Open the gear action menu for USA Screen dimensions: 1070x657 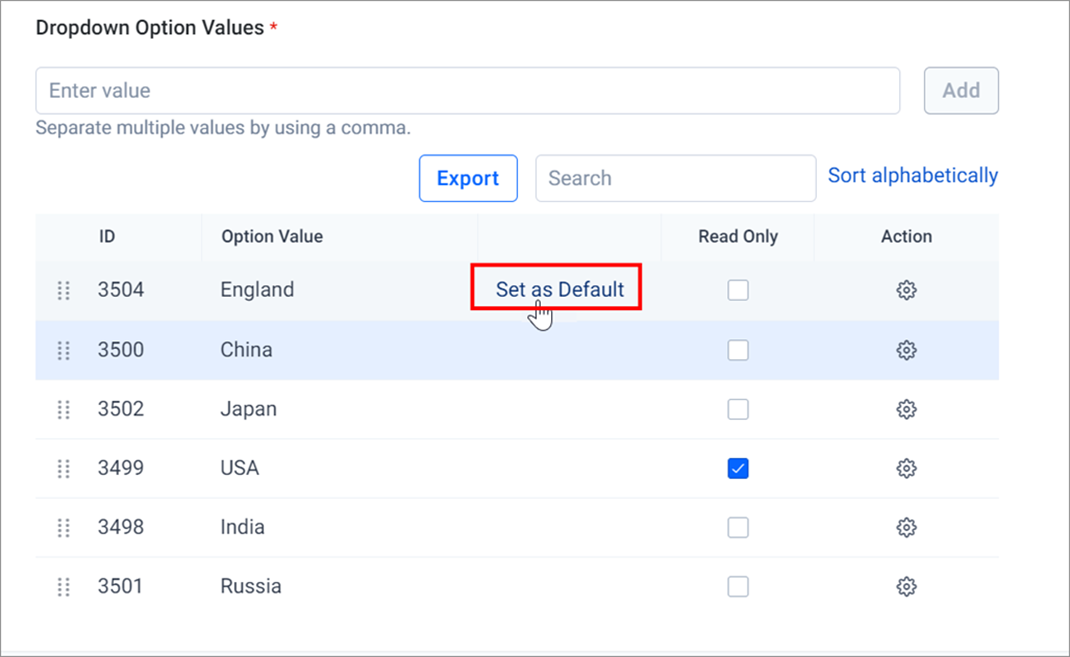tap(906, 468)
